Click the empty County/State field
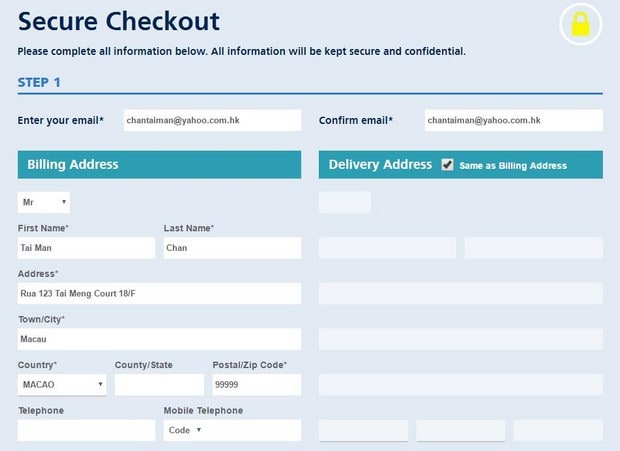This screenshot has width=620, height=451. click(x=159, y=385)
